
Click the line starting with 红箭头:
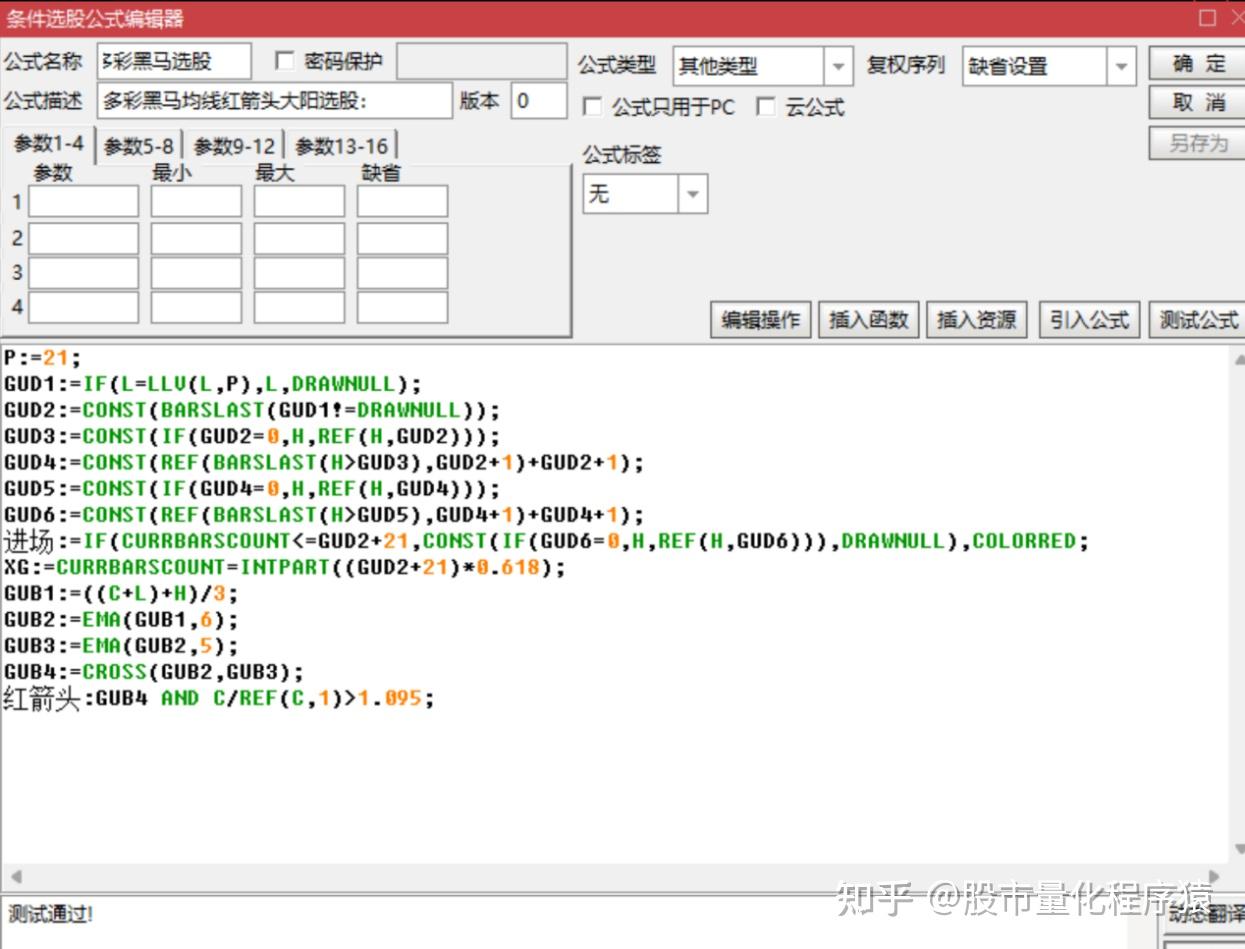(x=219, y=699)
